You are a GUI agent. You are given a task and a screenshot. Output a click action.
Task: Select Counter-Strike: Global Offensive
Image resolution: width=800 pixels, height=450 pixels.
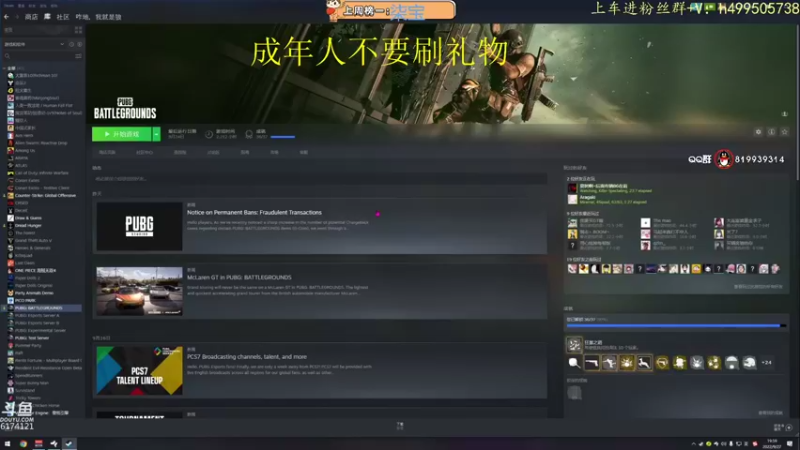click(x=45, y=195)
